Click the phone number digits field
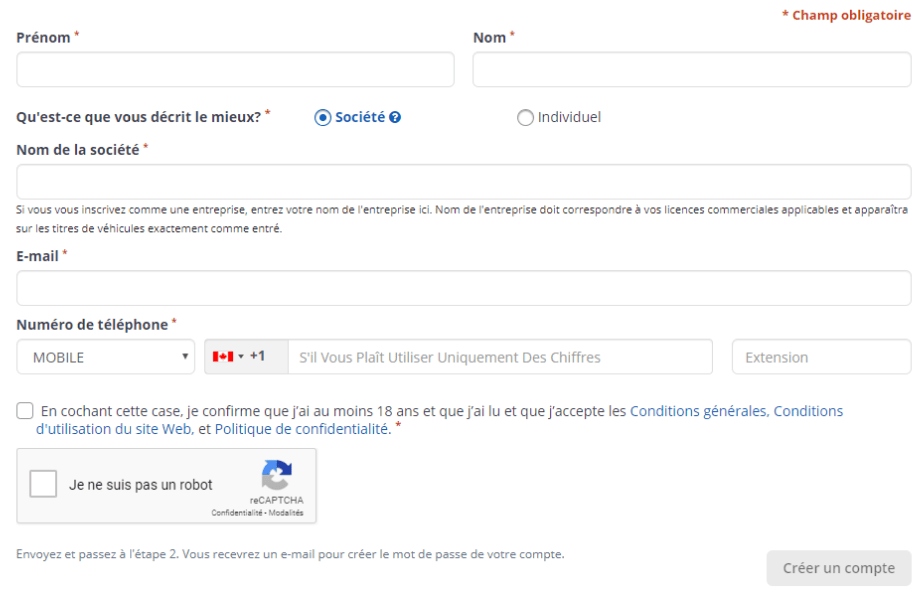The image size is (922, 594). [x=500, y=357]
